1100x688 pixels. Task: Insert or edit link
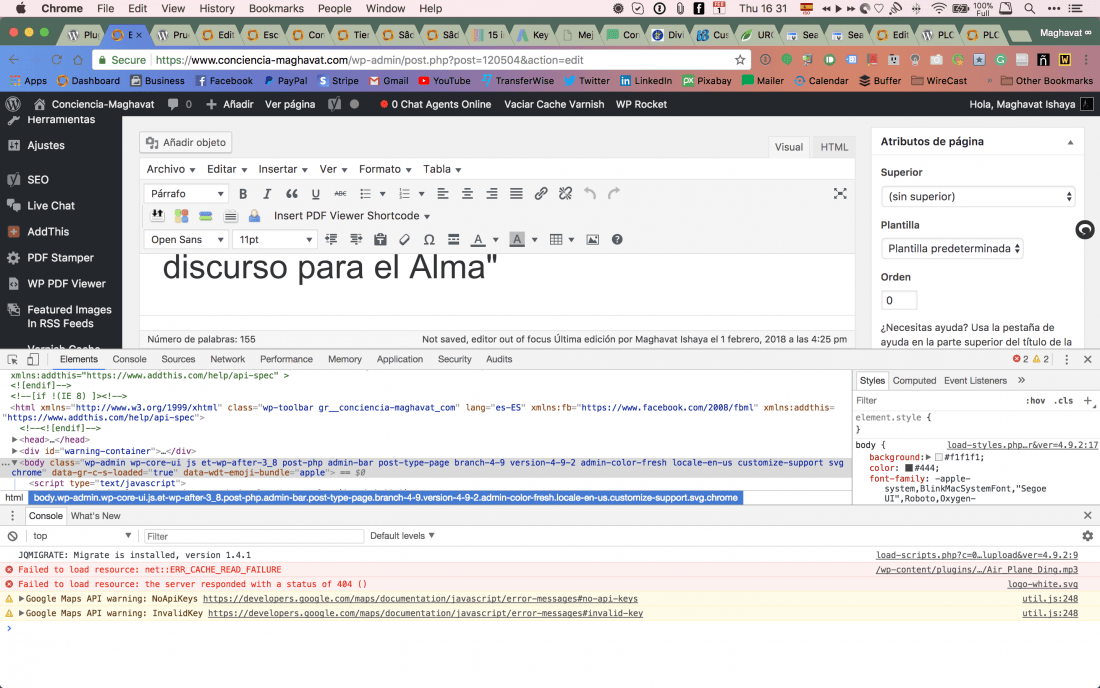click(x=541, y=194)
